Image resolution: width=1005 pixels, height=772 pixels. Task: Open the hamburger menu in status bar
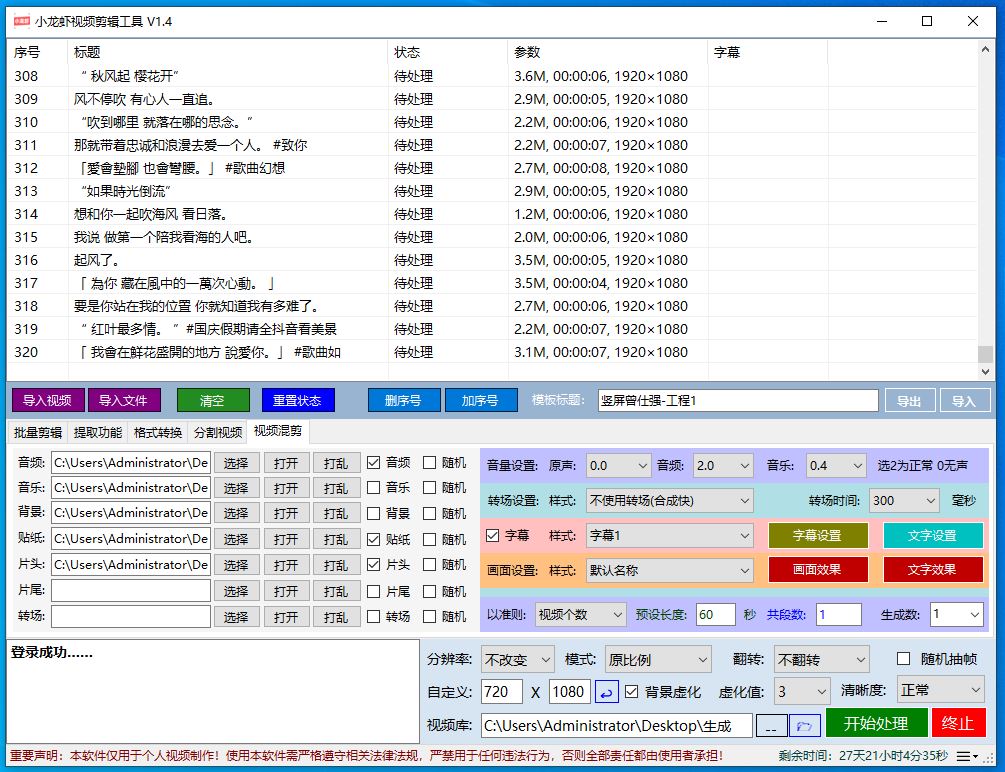pos(967,756)
